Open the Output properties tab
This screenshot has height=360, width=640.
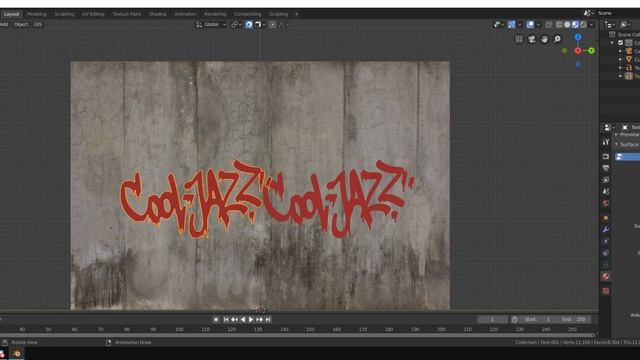tap(606, 168)
